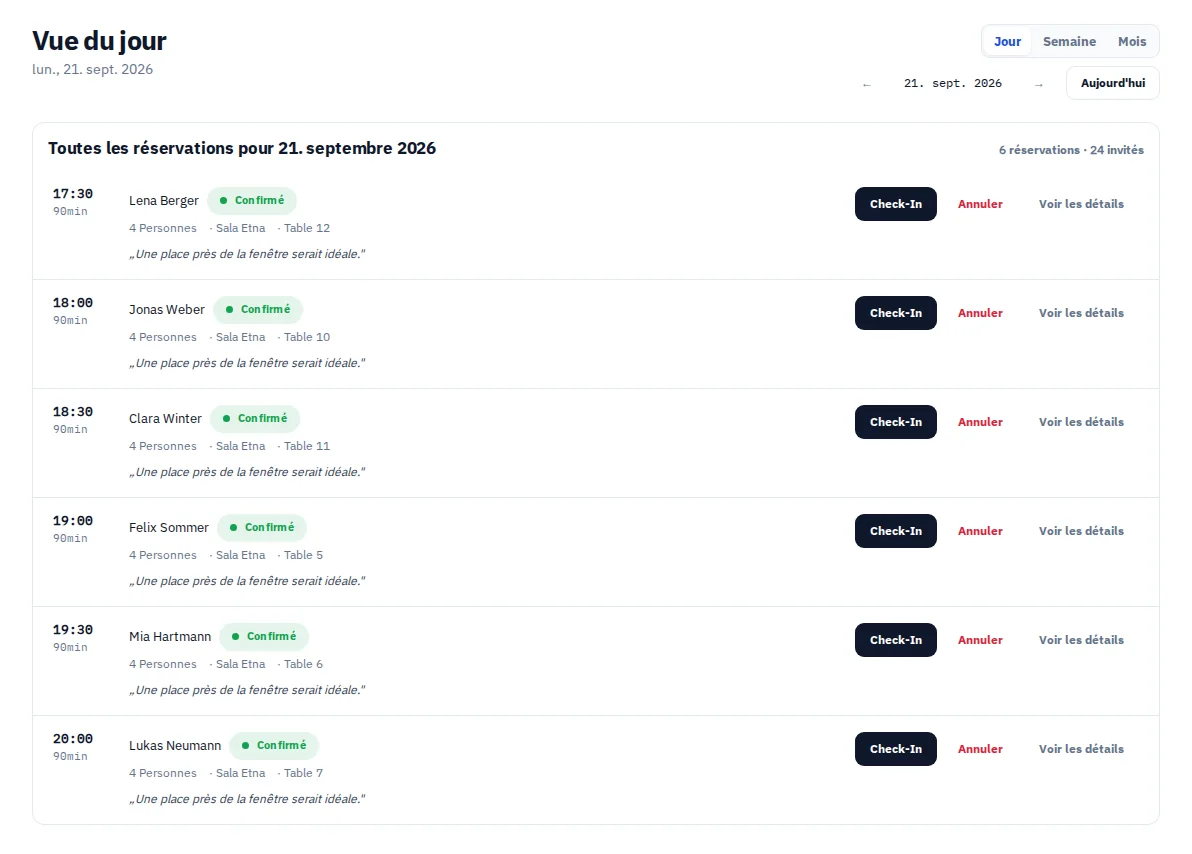This screenshot has width=1192, height=854.
Task: Cancel Lena Berger's reservation via Annuler
Action: (980, 204)
